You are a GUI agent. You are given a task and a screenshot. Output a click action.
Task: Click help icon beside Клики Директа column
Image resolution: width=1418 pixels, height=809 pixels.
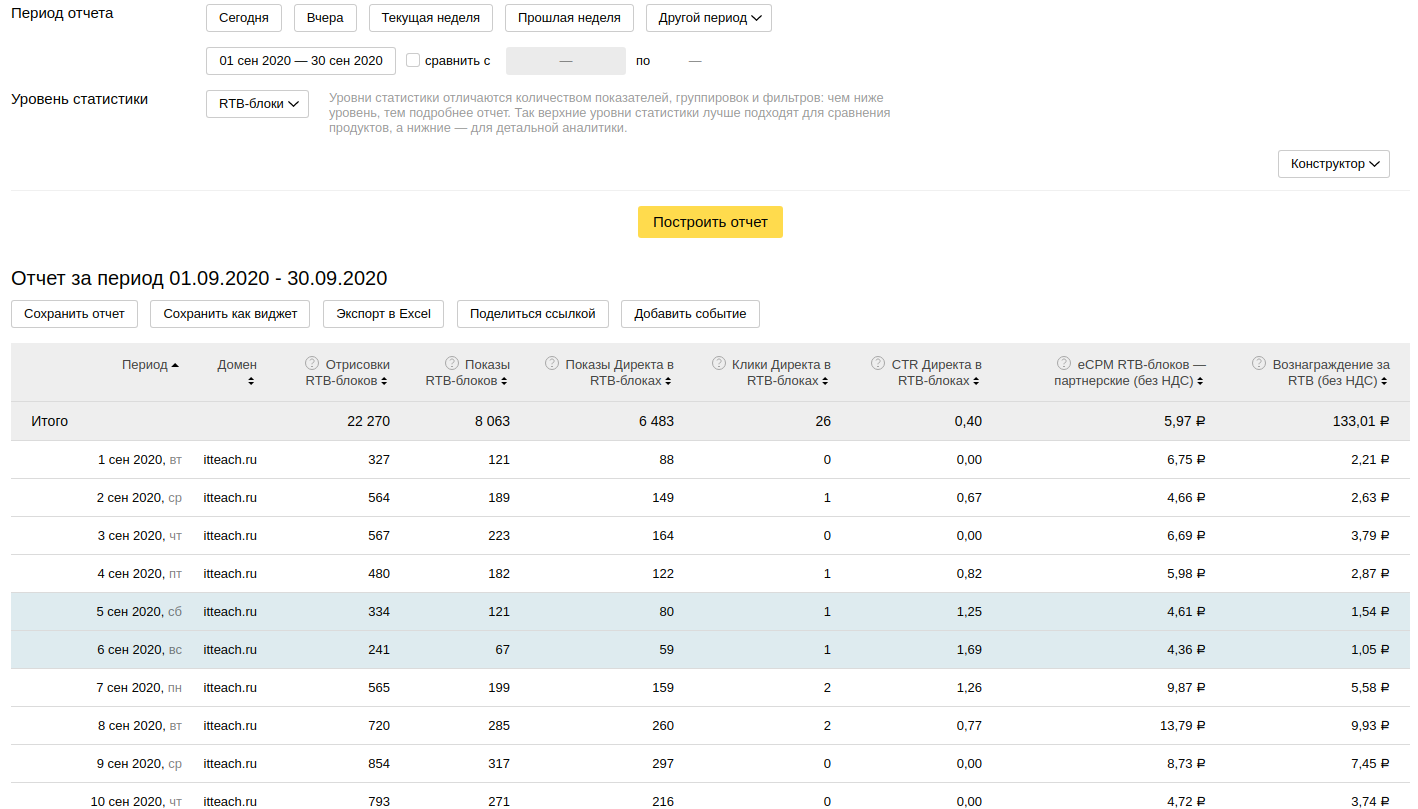click(718, 364)
